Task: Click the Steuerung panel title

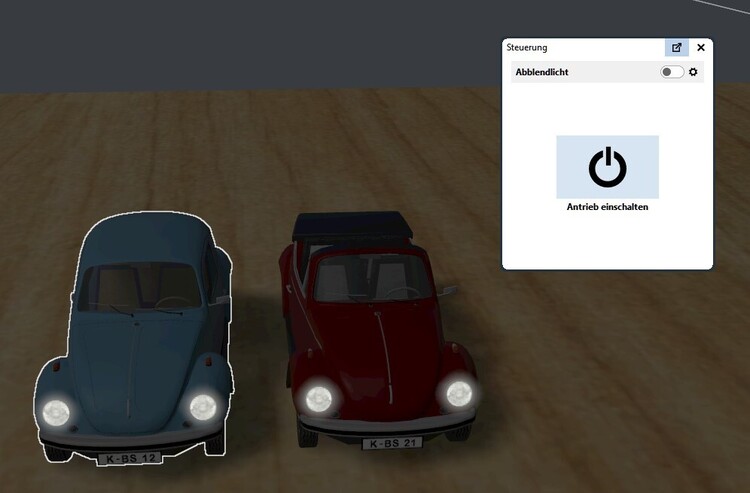Action: tap(527, 47)
